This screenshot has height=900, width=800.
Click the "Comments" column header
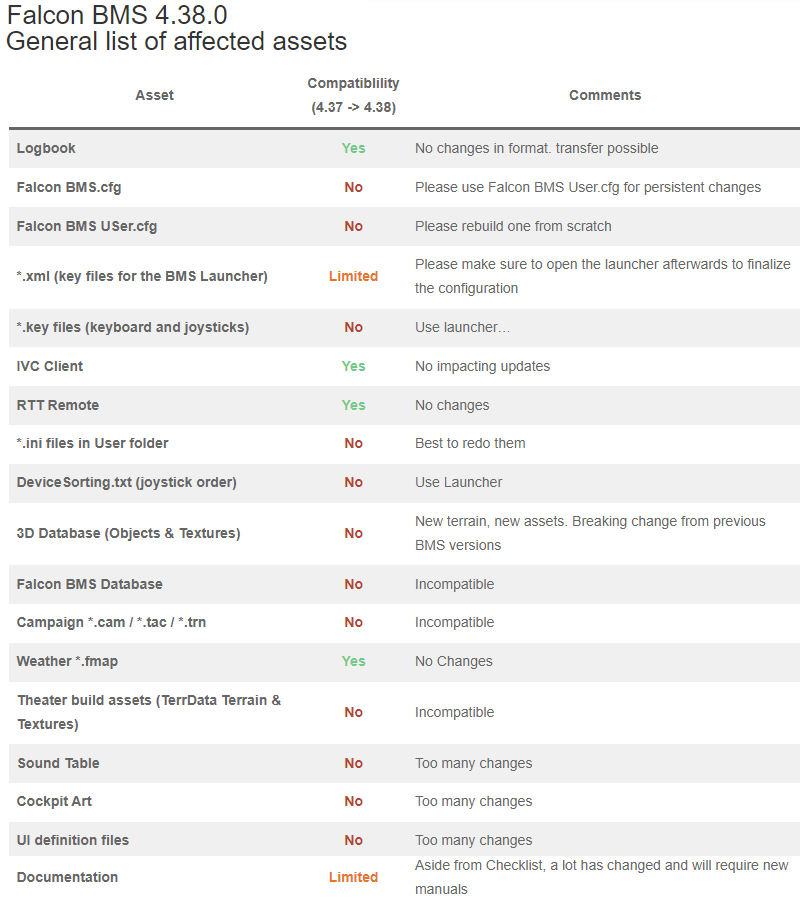pos(605,95)
